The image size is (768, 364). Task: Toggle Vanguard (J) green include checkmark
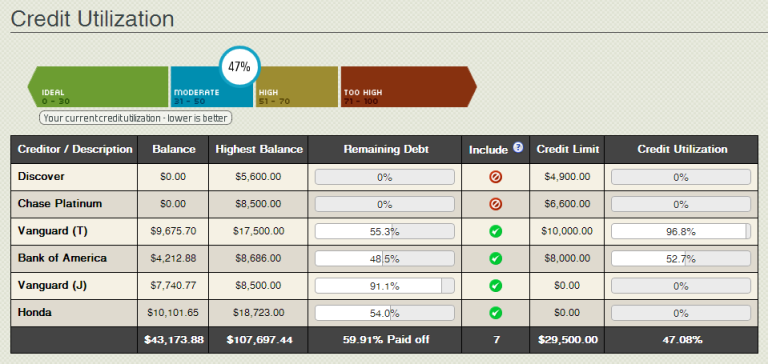(x=495, y=285)
